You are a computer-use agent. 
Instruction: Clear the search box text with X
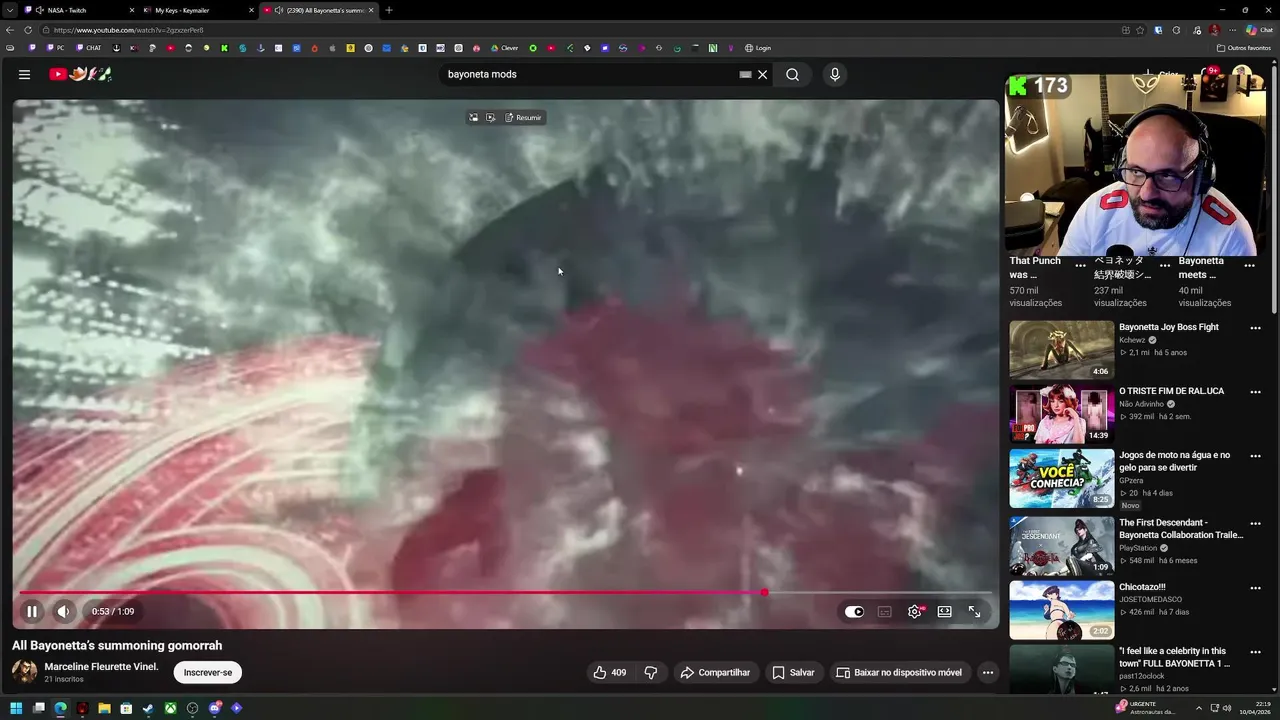click(x=762, y=74)
